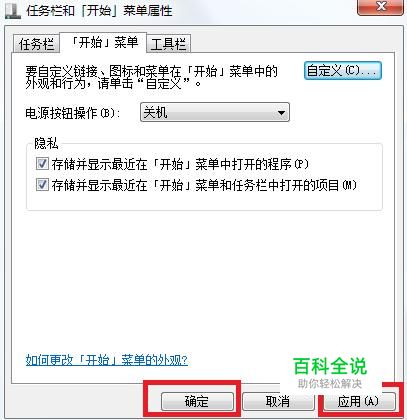Click the 存储并显示…打开的项目(M) label text
This screenshot has height=420, width=407.
pyautogui.click(x=204, y=185)
